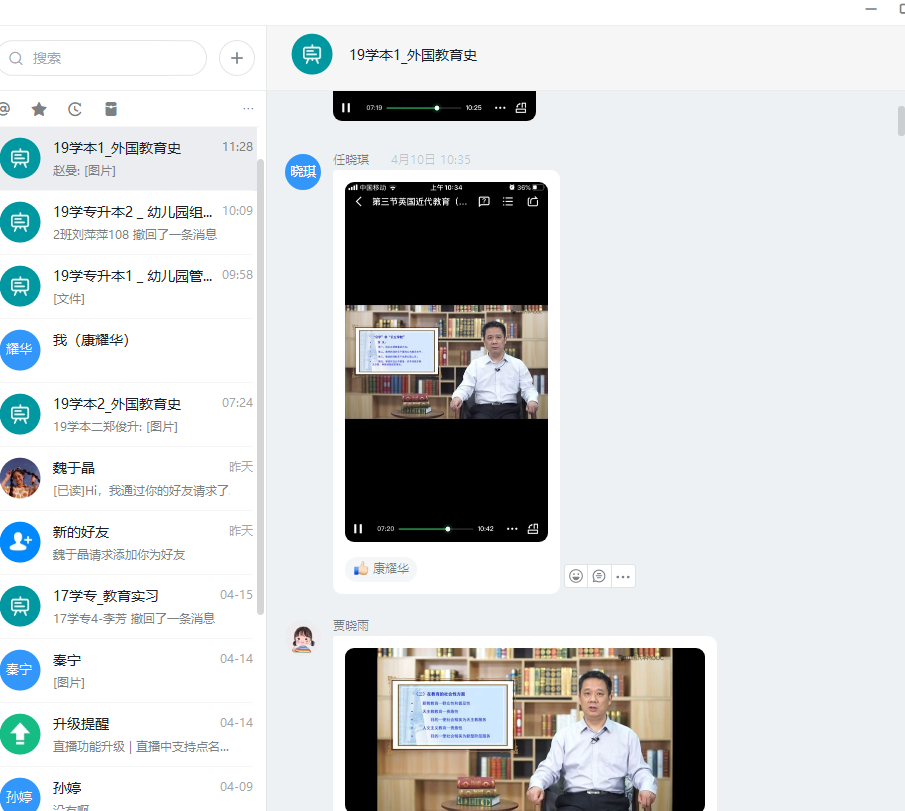Open the @ mentions message filter
The image size is (905, 811).
(5, 109)
